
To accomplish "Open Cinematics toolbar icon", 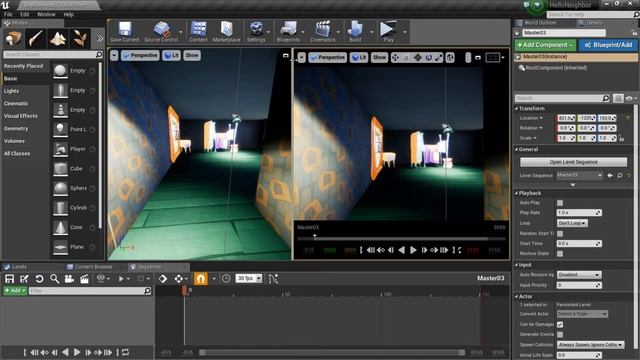I will point(322,32).
